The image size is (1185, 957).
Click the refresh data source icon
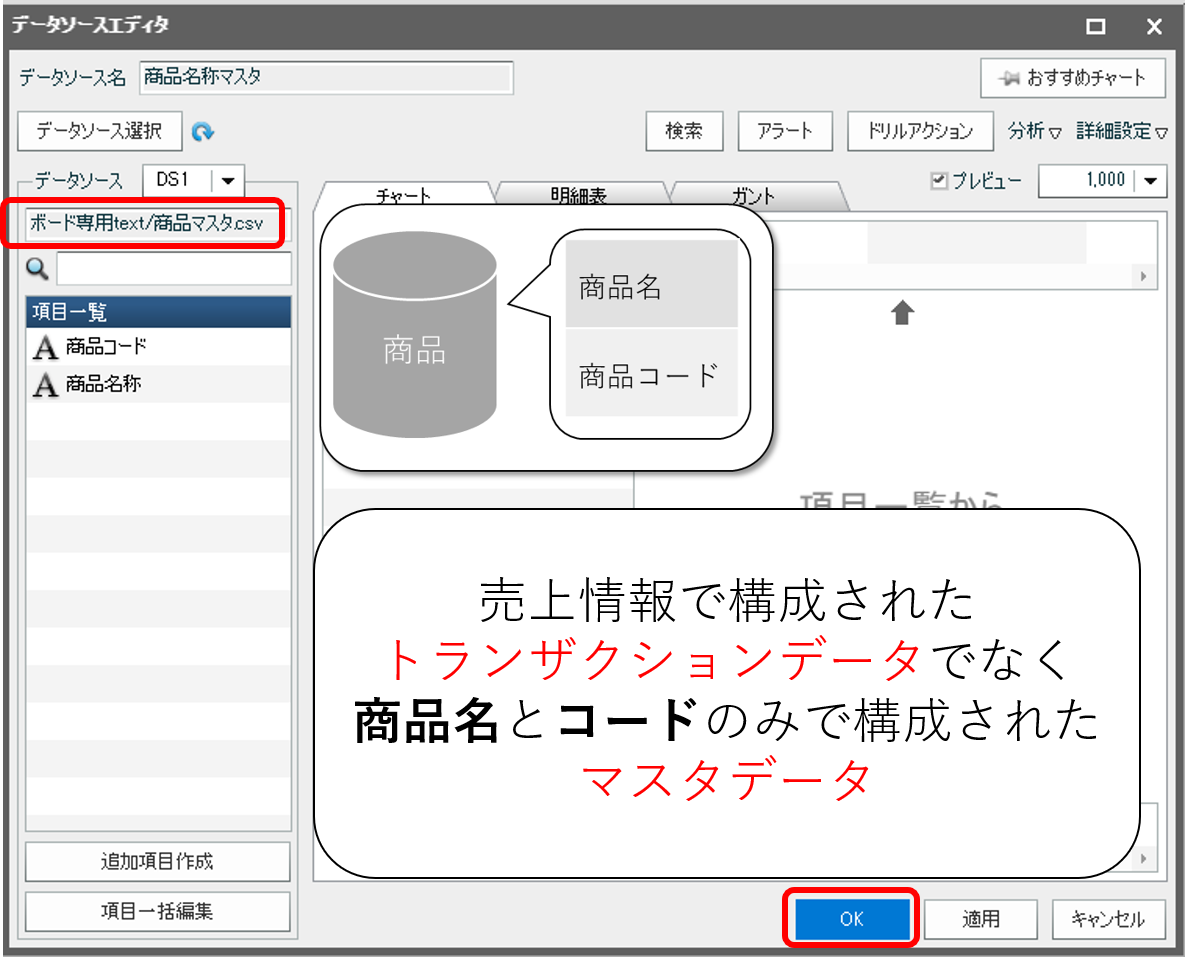click(x=203, y=132)
